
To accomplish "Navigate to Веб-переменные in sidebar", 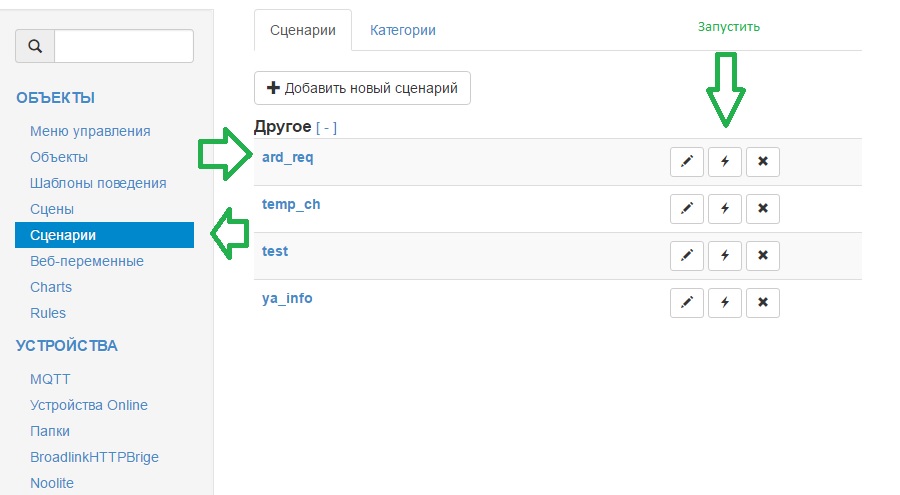I will click(87, 261).
